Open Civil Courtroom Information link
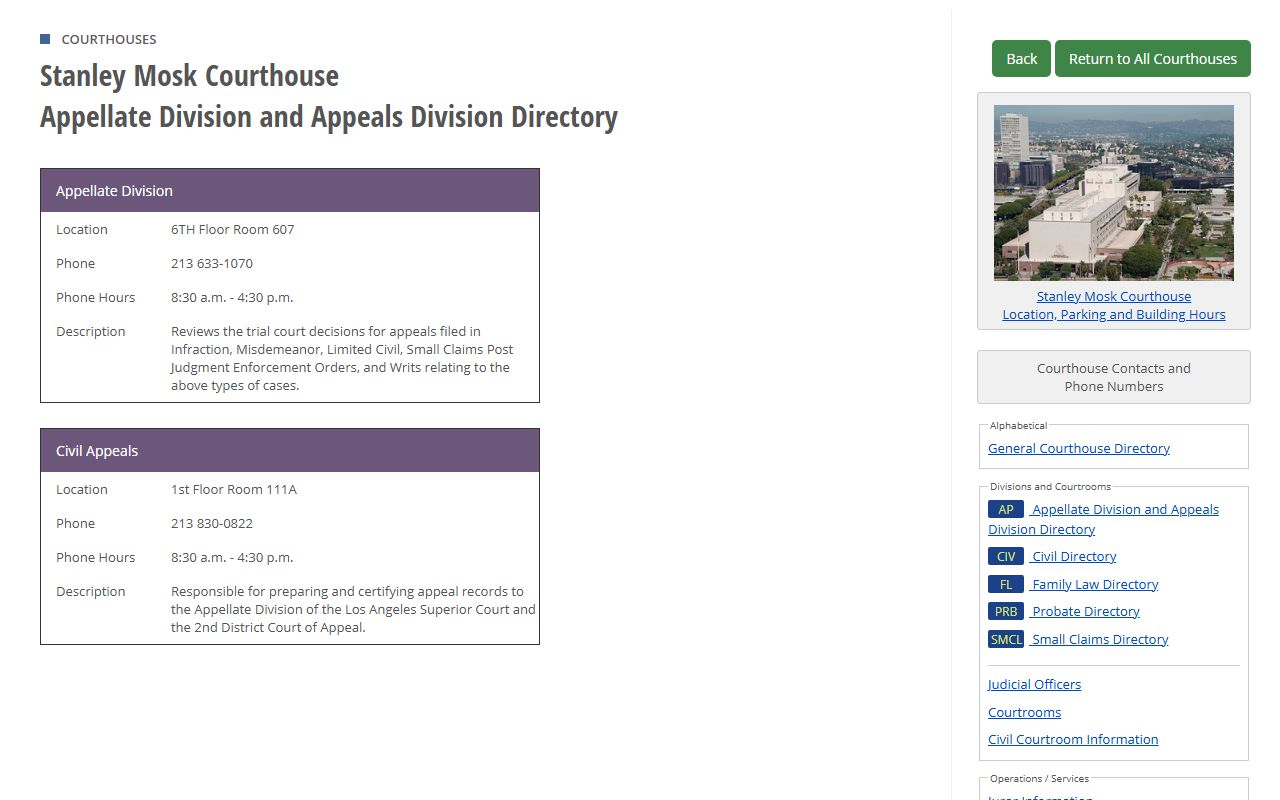Viewport: 1280px width, 800px height. pyautogui.click(x=1073, y=739)
